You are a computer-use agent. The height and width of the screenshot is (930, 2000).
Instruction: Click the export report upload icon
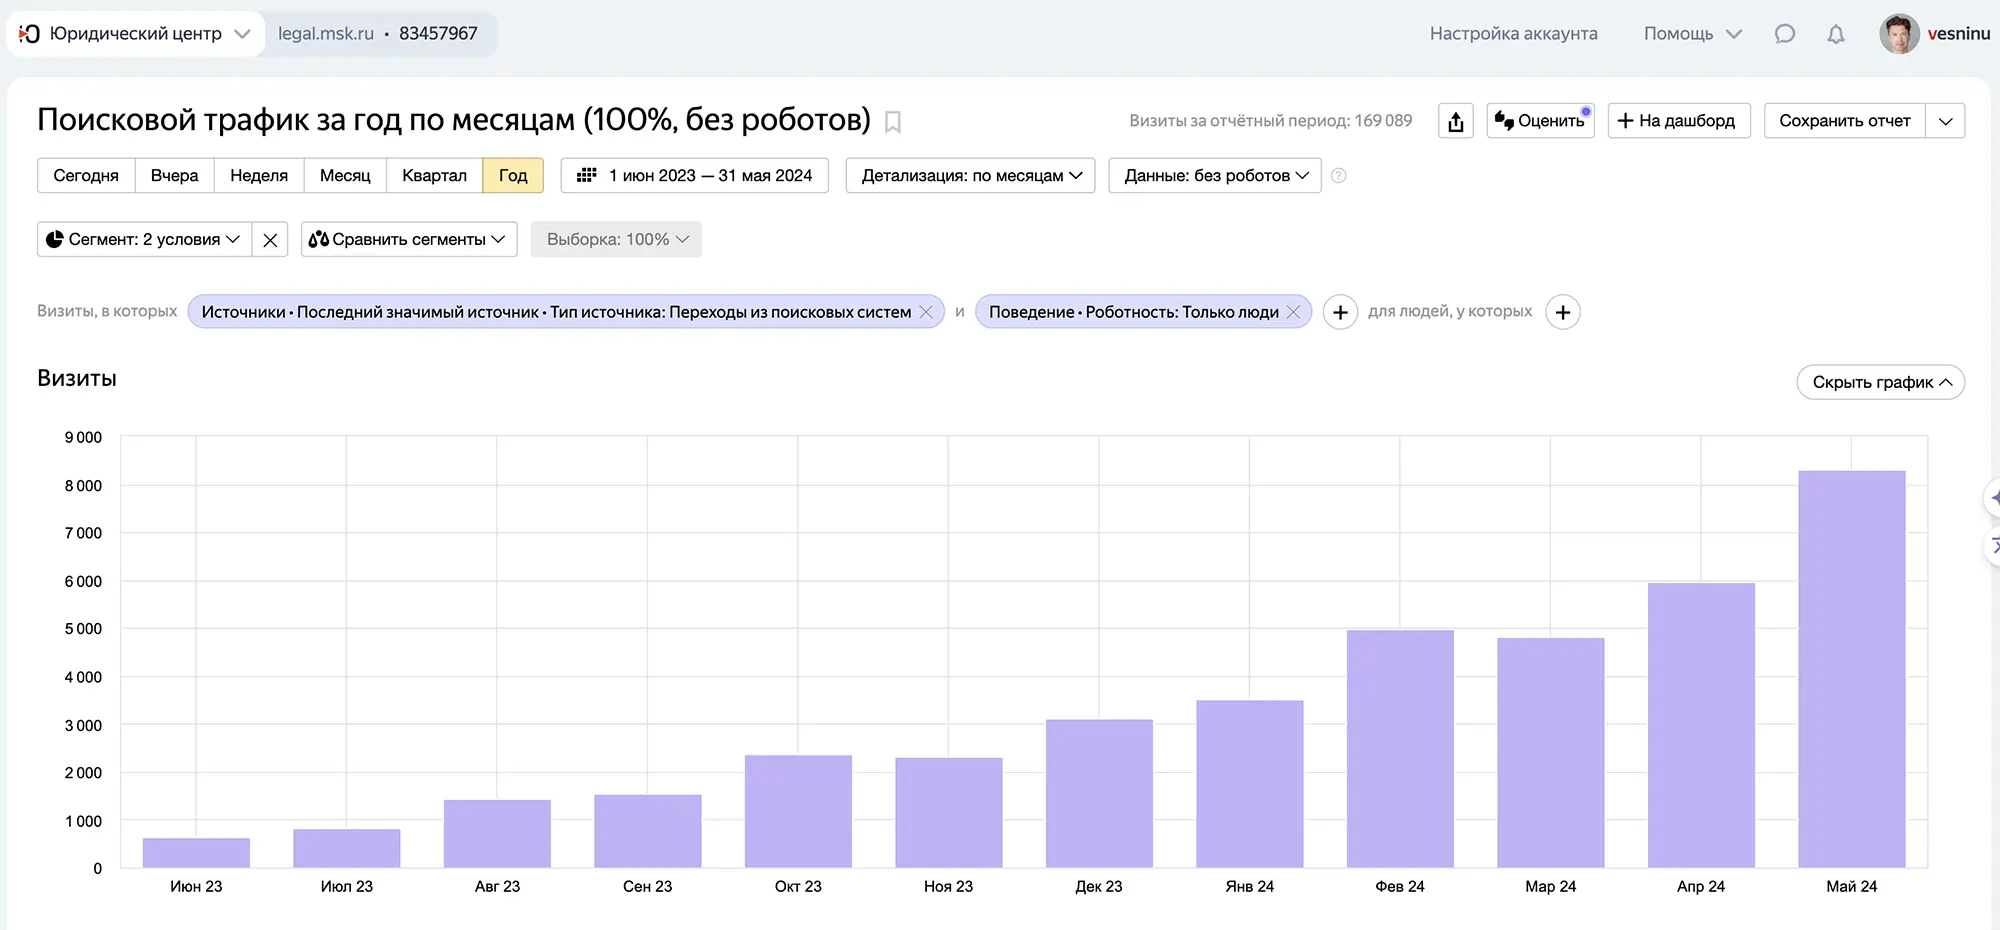pyautogui.click(x=1455, y=121)
